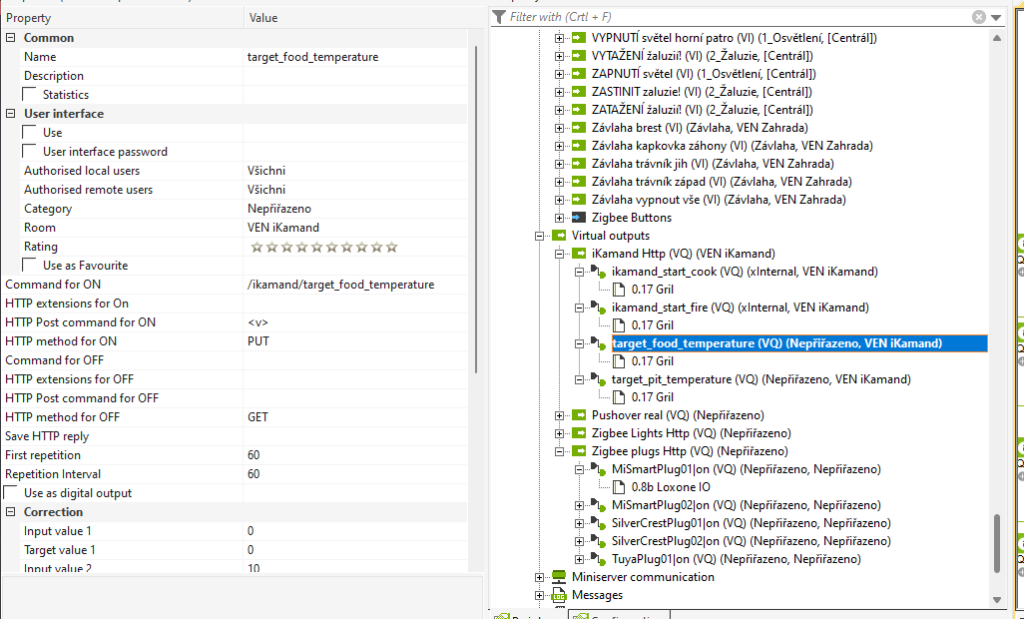Expand the Messages tree node
Viewport: 1024px width, 619px height.
click(x=539, y=595)
